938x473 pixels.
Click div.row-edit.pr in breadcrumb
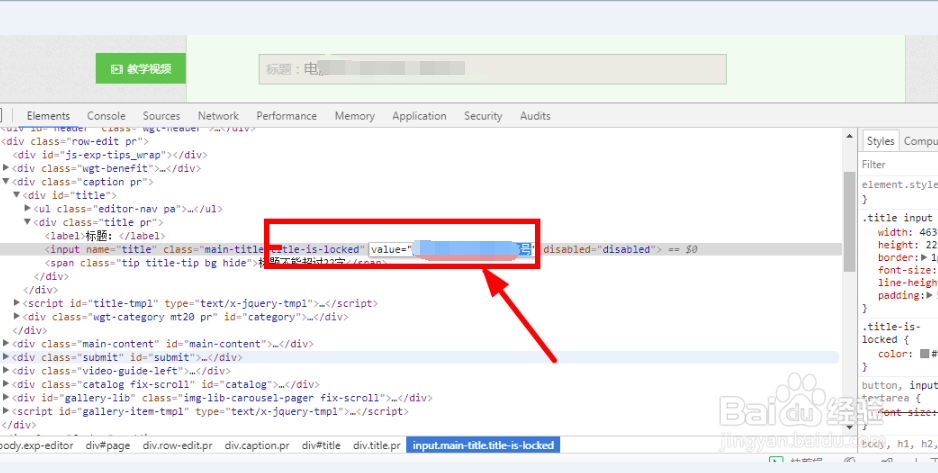177,445
